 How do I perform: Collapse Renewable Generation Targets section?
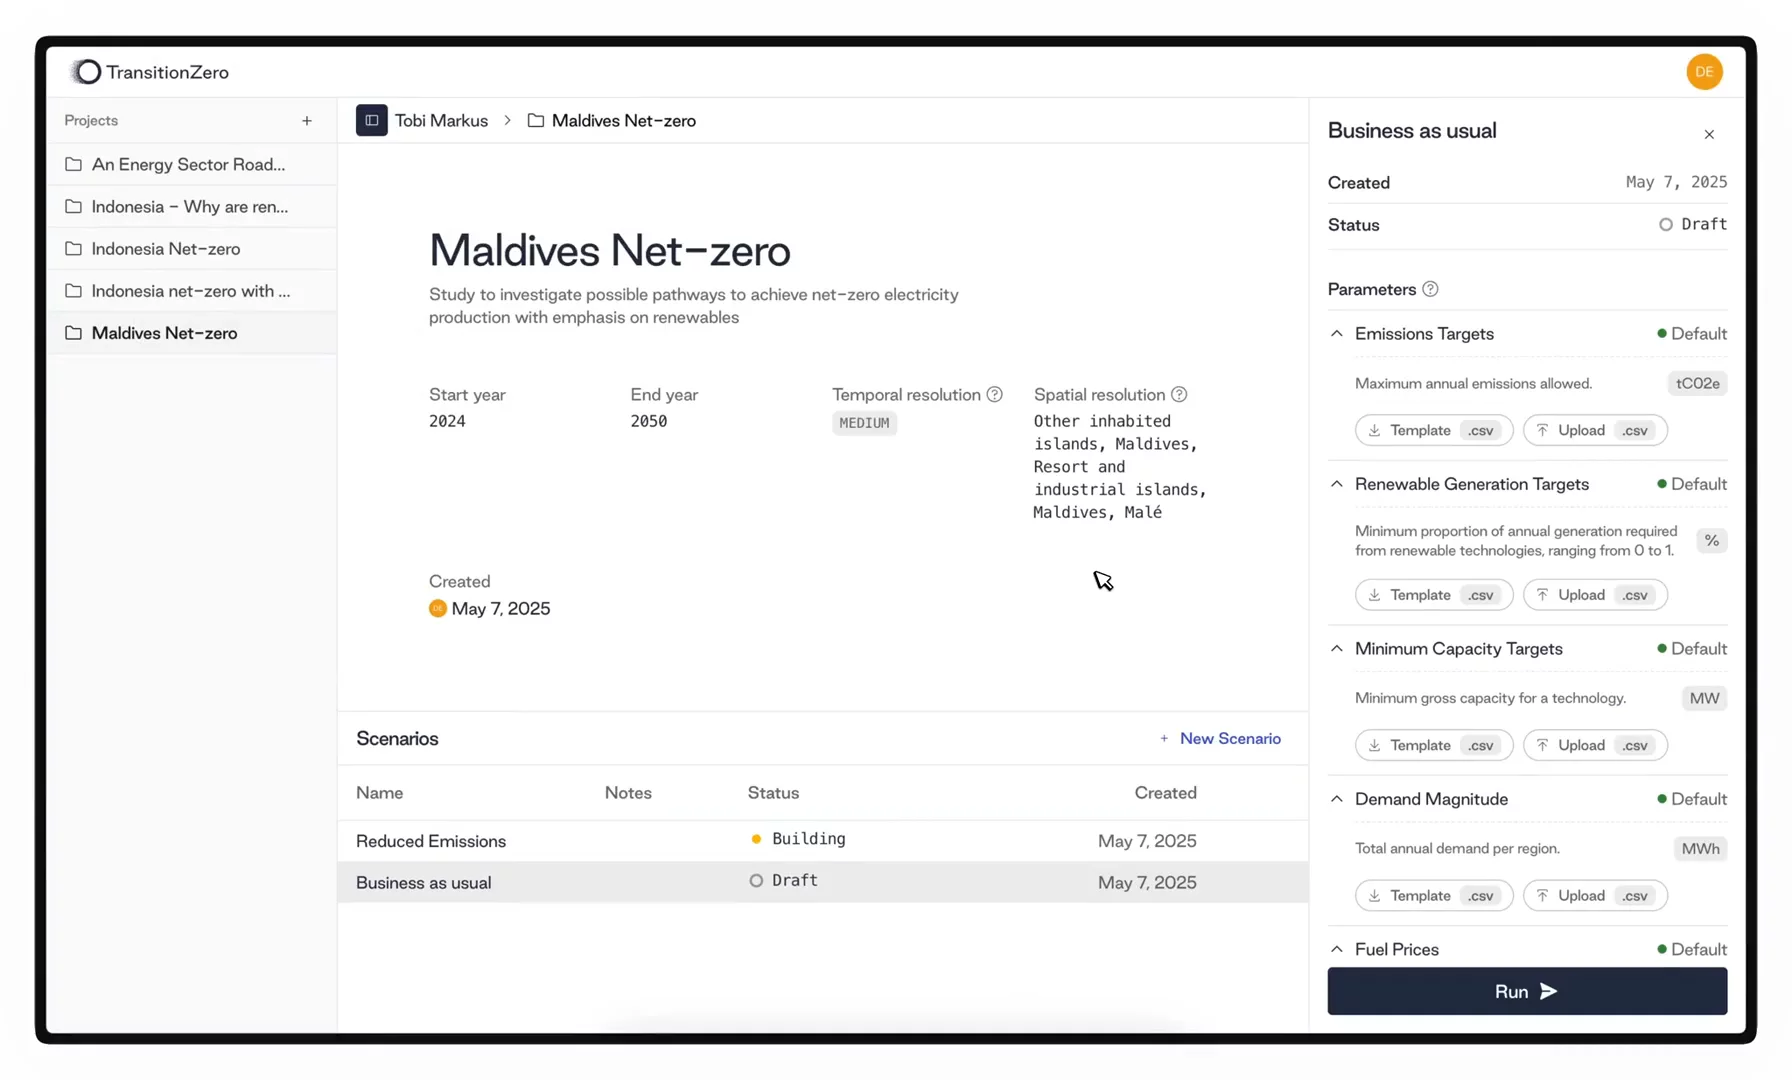[x=1337, y=484]
